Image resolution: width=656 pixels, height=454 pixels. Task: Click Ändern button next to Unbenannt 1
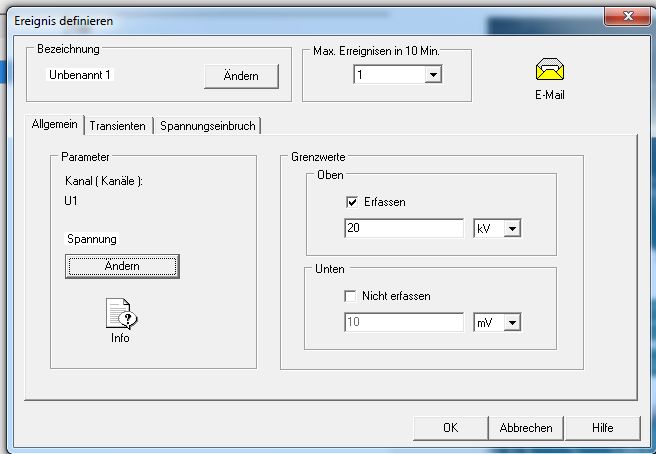[241, 76]
